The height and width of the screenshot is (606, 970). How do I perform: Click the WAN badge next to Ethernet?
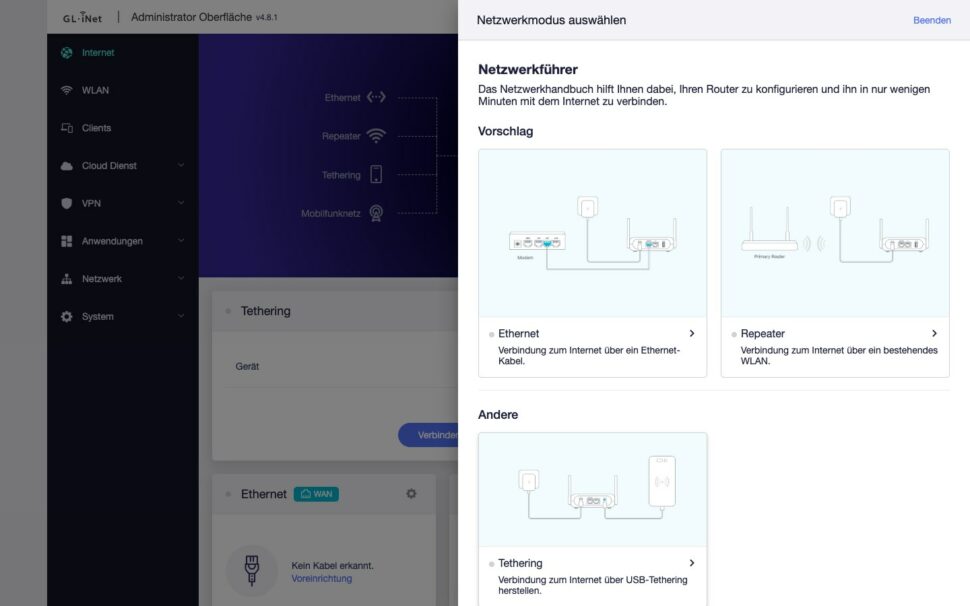(316, 494)
